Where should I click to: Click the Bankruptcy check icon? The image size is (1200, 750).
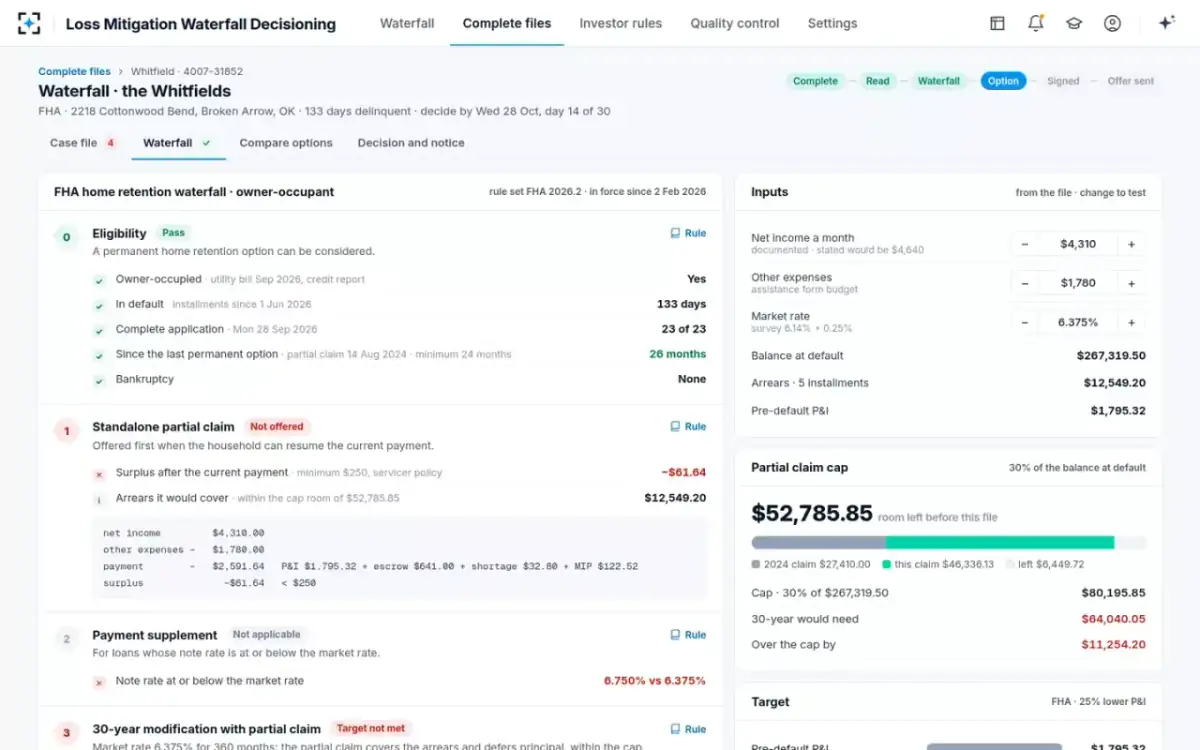coord(99,380)
